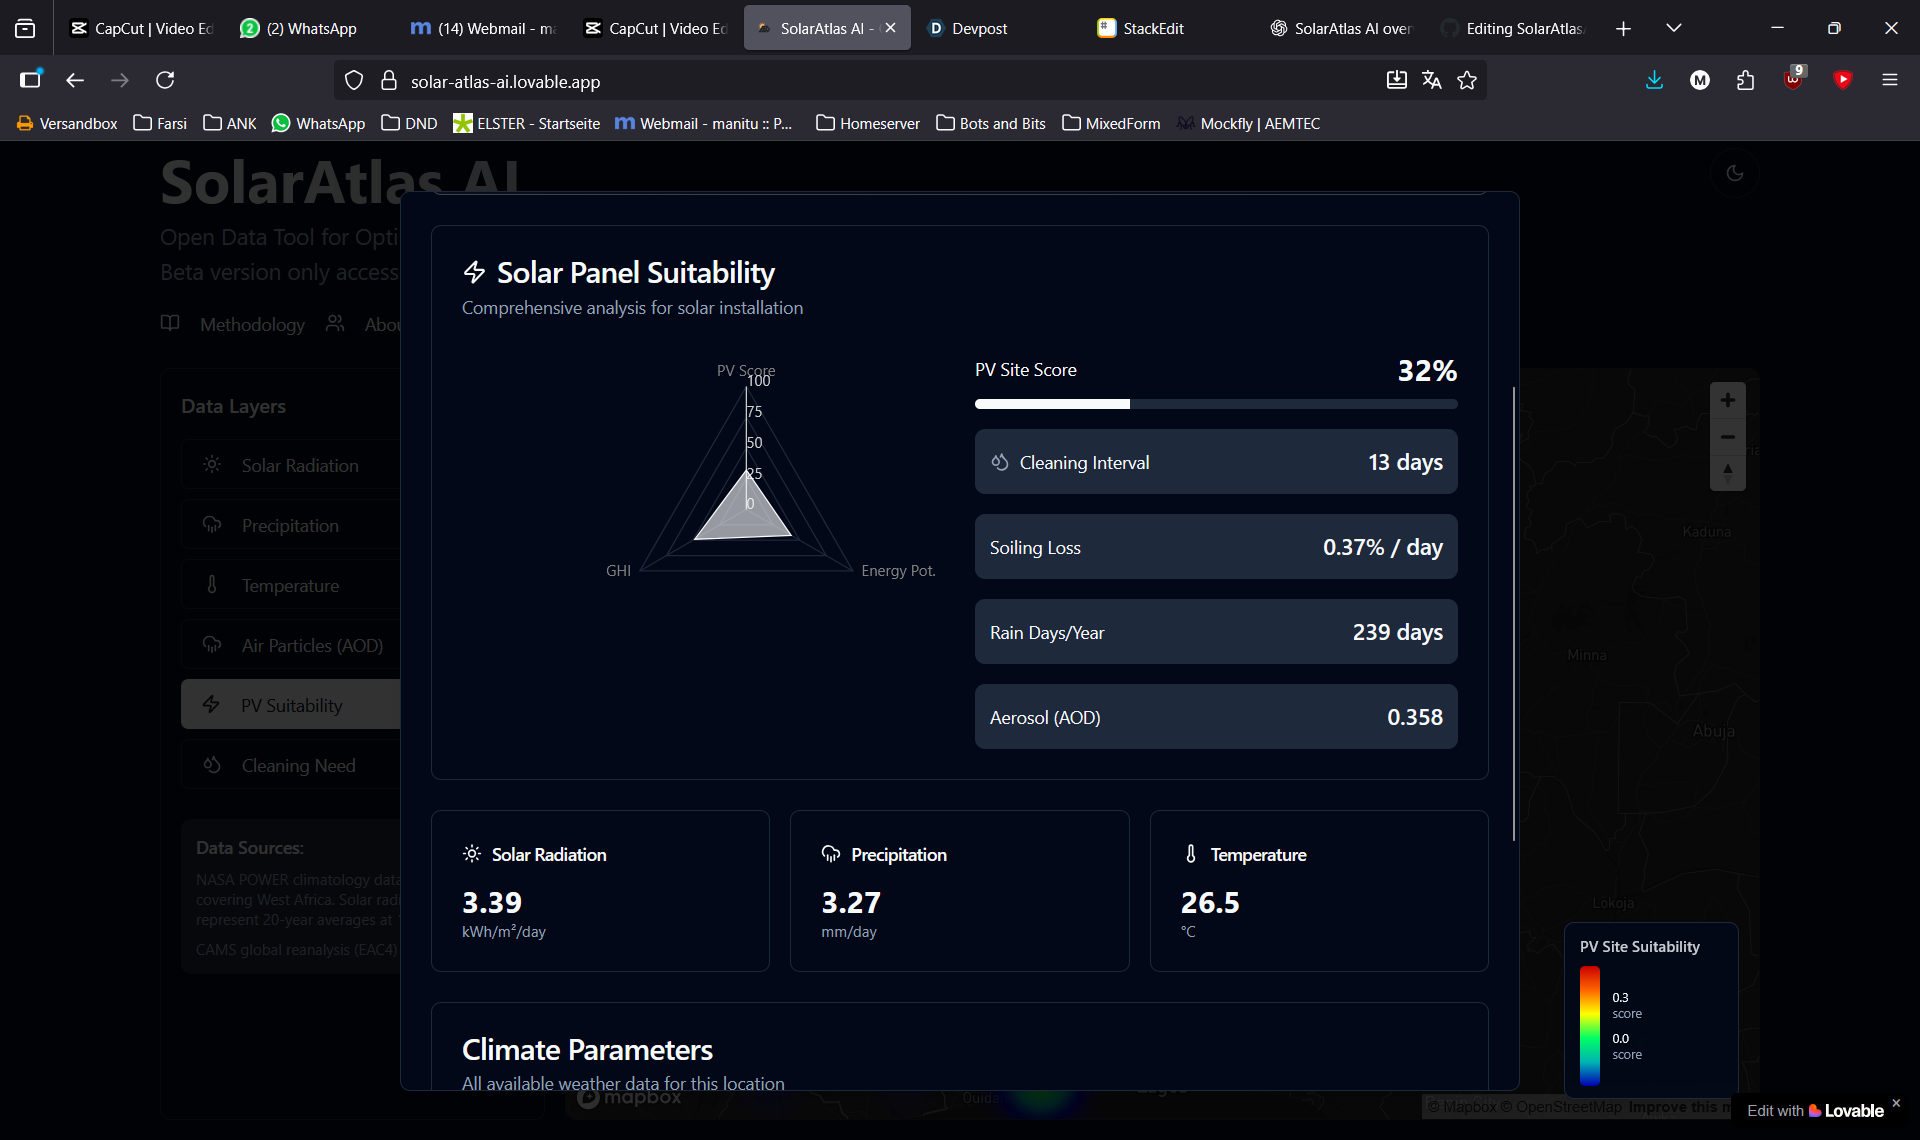Screen dimensions: 1920x1140
Task: Switch to the StackEdit tab
Action: (x=1152, y=28)
